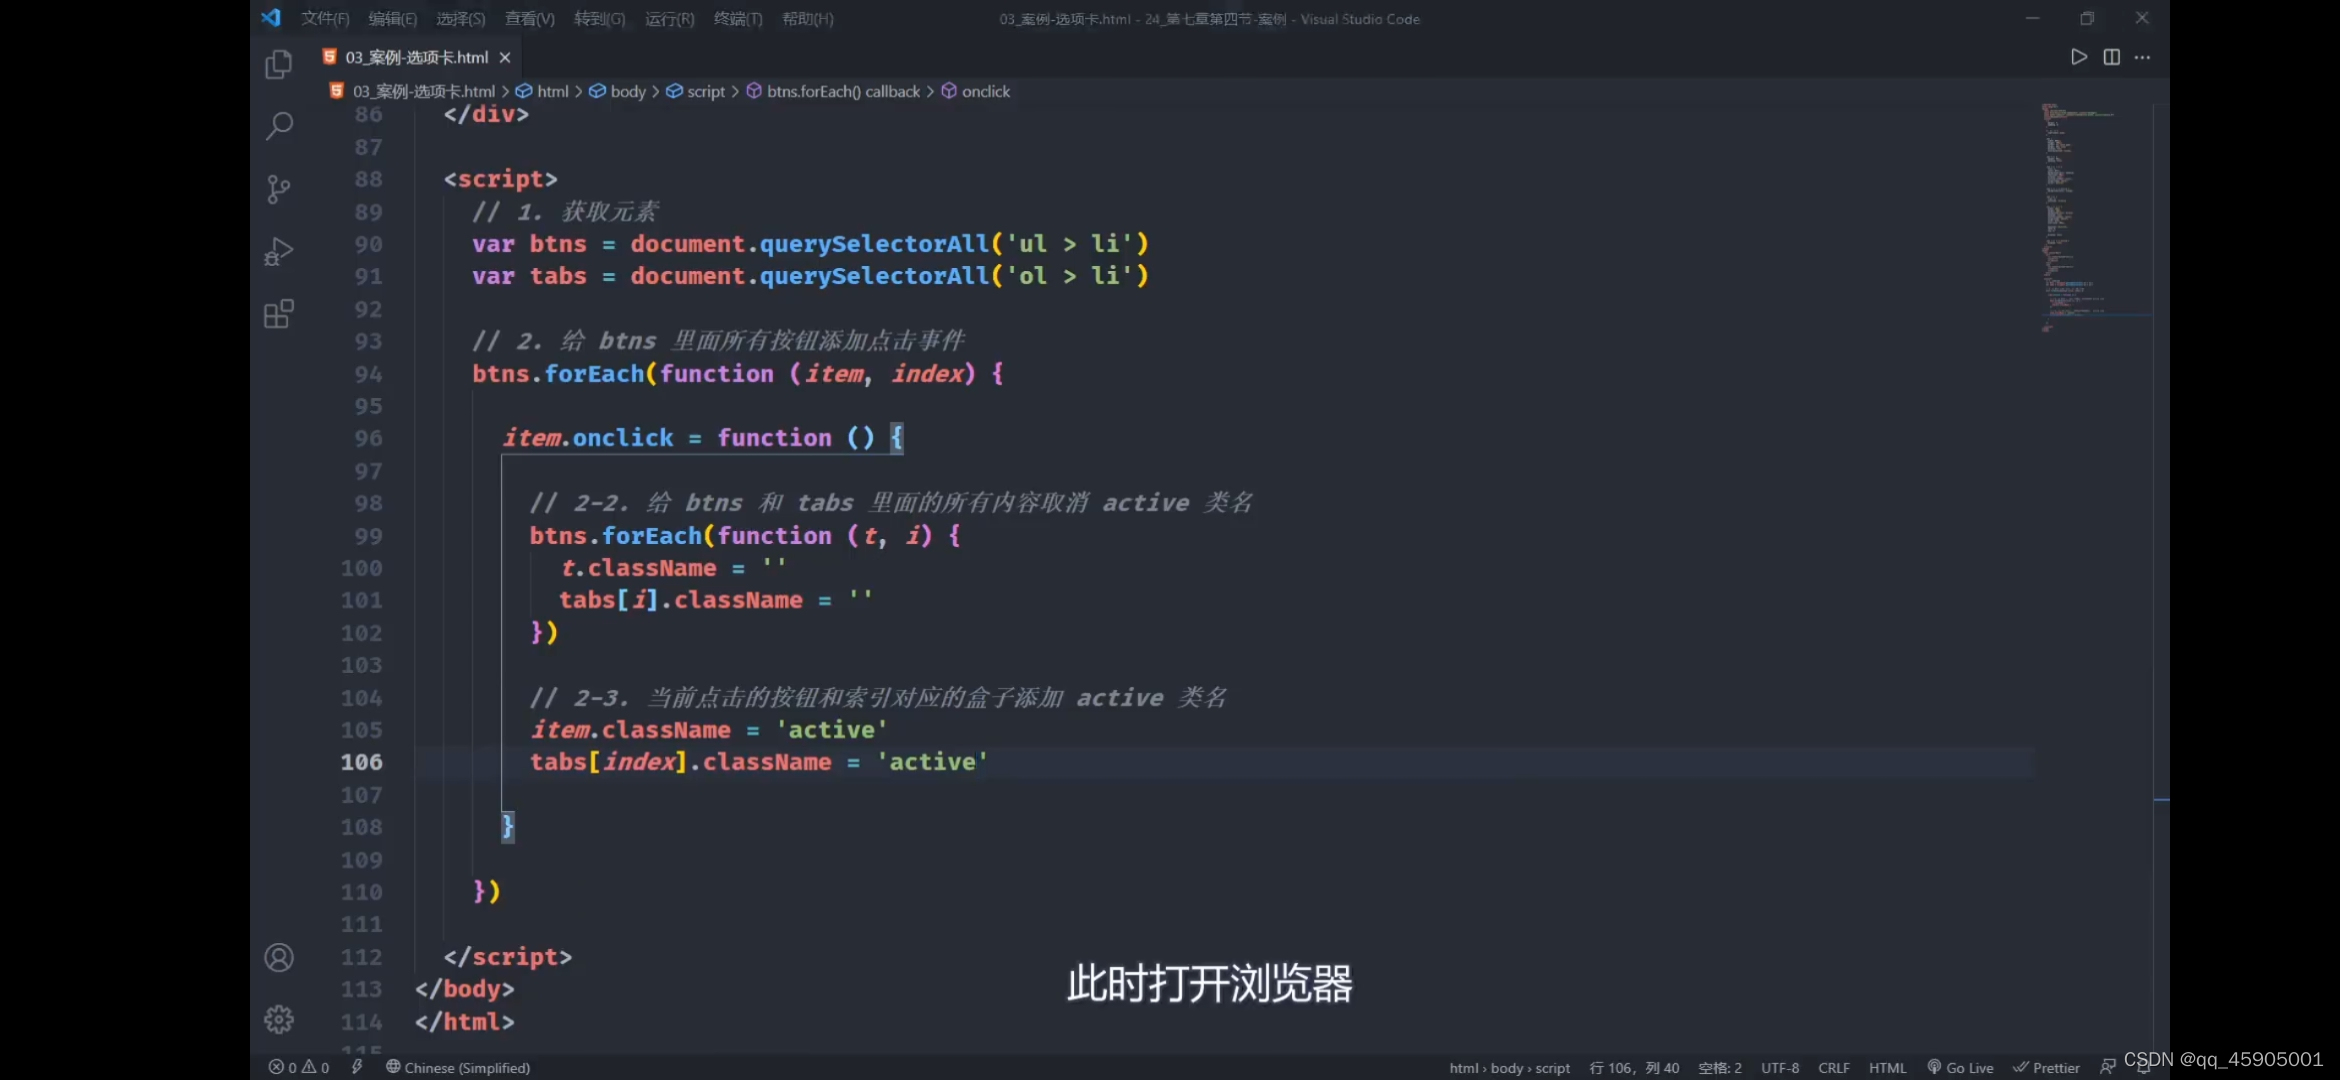Viewport: 2340px width, 1080px height.
Task: Open the 文件(F) menu
Action: coord(324,18)
